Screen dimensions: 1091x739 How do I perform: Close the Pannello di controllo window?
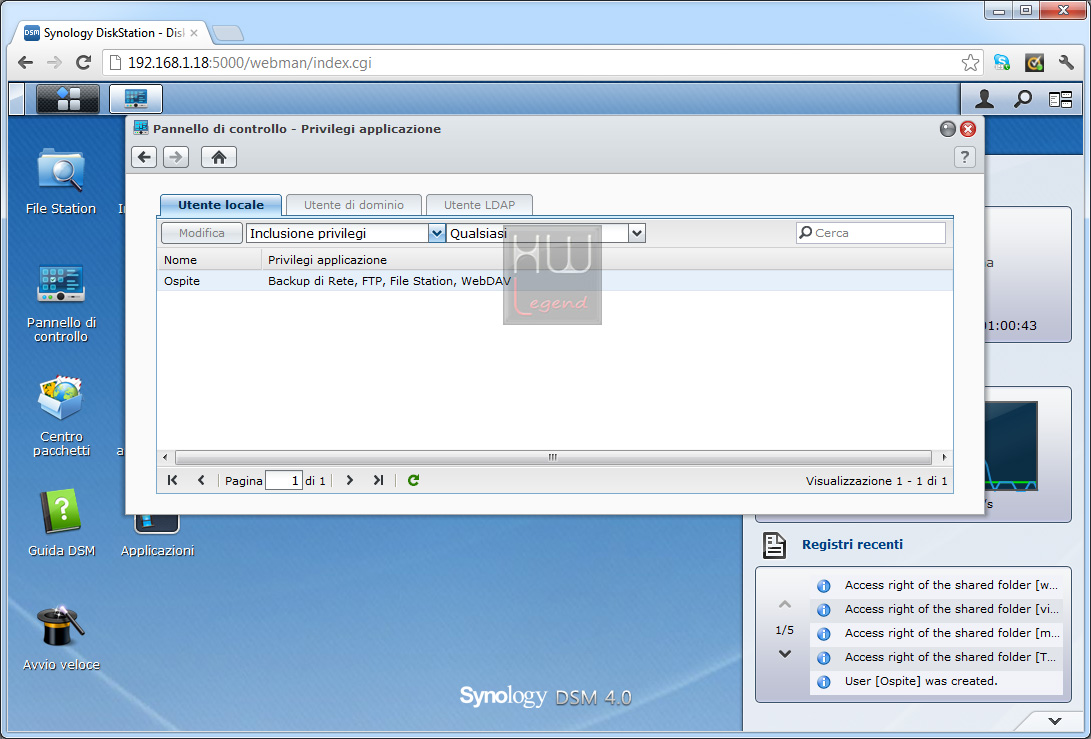[968, 129]
